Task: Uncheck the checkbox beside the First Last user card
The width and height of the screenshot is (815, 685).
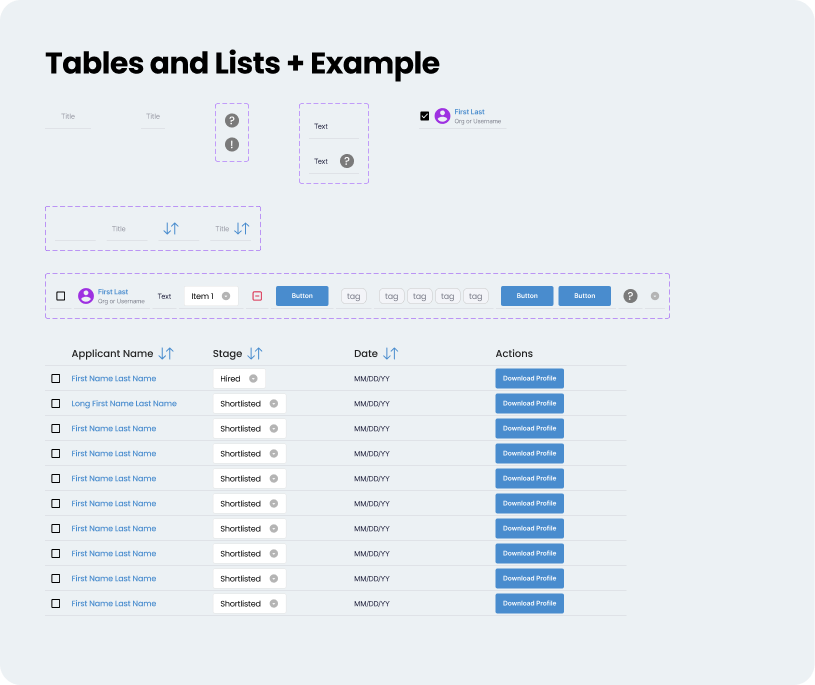Action: tap(423, 114)
